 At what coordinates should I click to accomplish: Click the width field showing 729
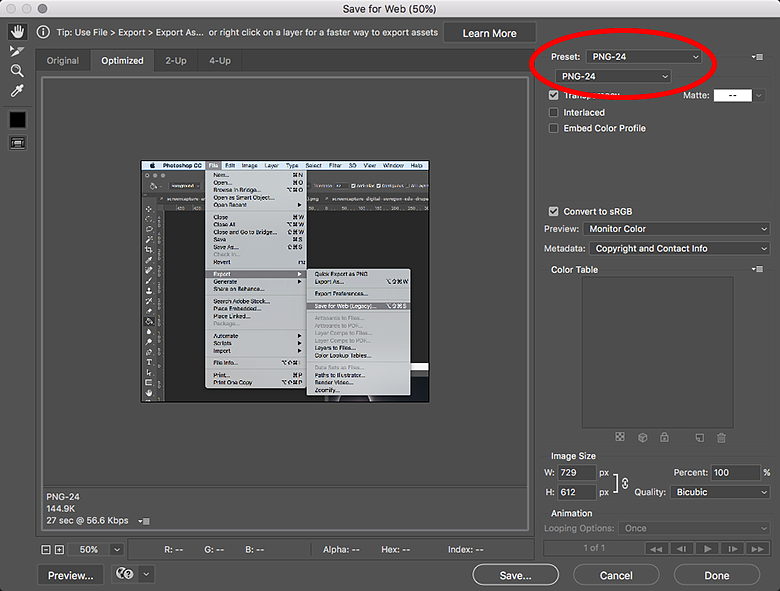click(x=577, y=473)
